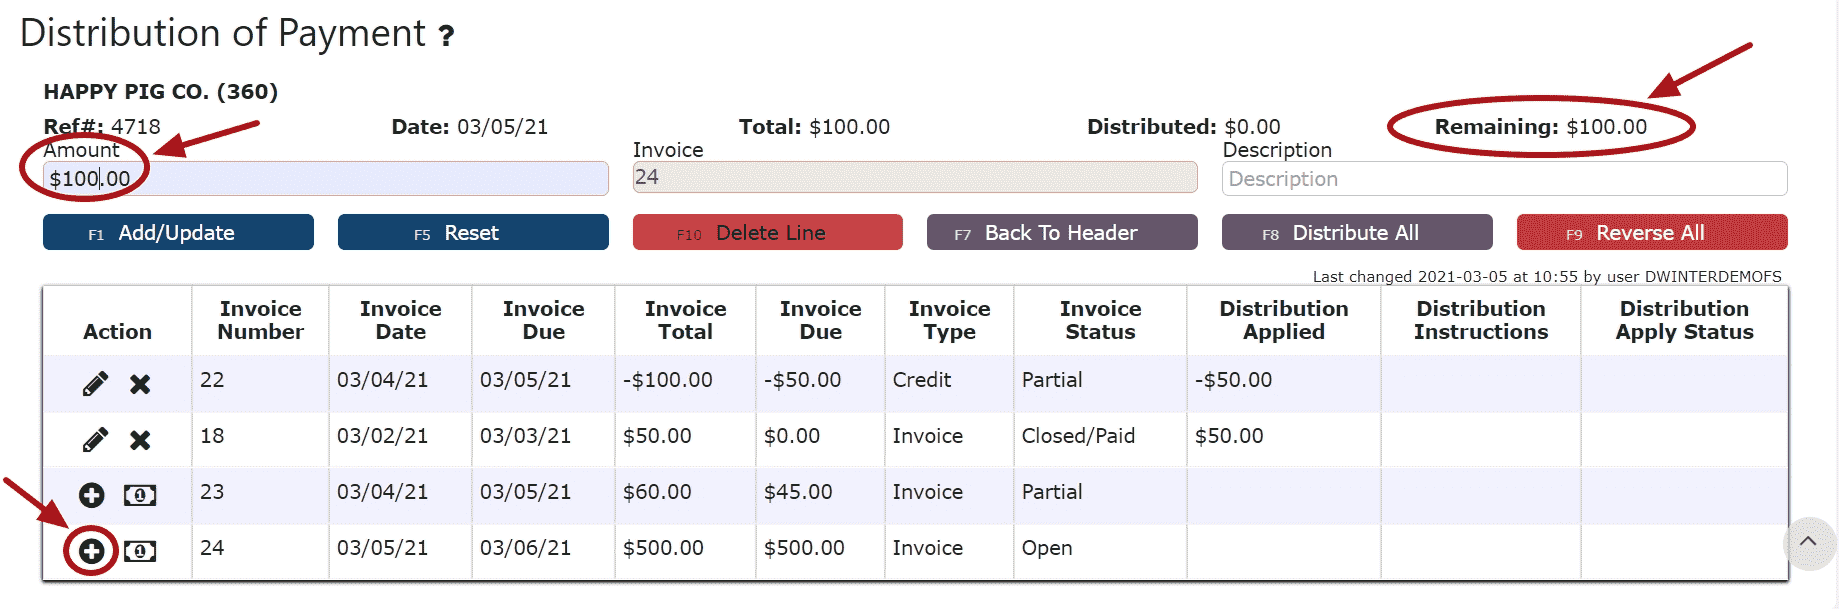Click the pencil edit icon for invoice 22
This screenshot has width=1839, height=609.
(95, 384)
